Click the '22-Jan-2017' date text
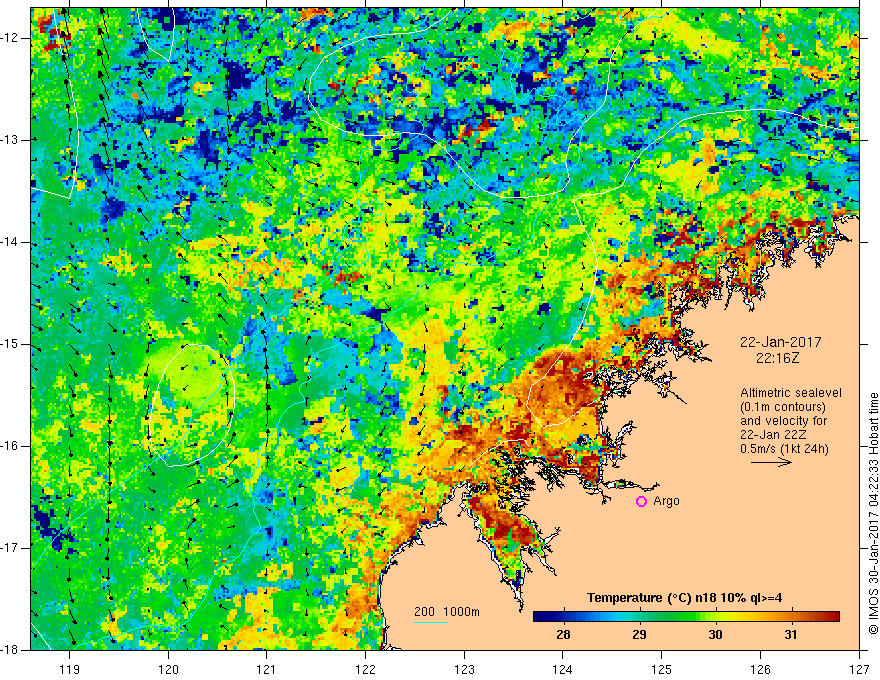Viewport: 880px width, 680px height. (x=781, y=342)
